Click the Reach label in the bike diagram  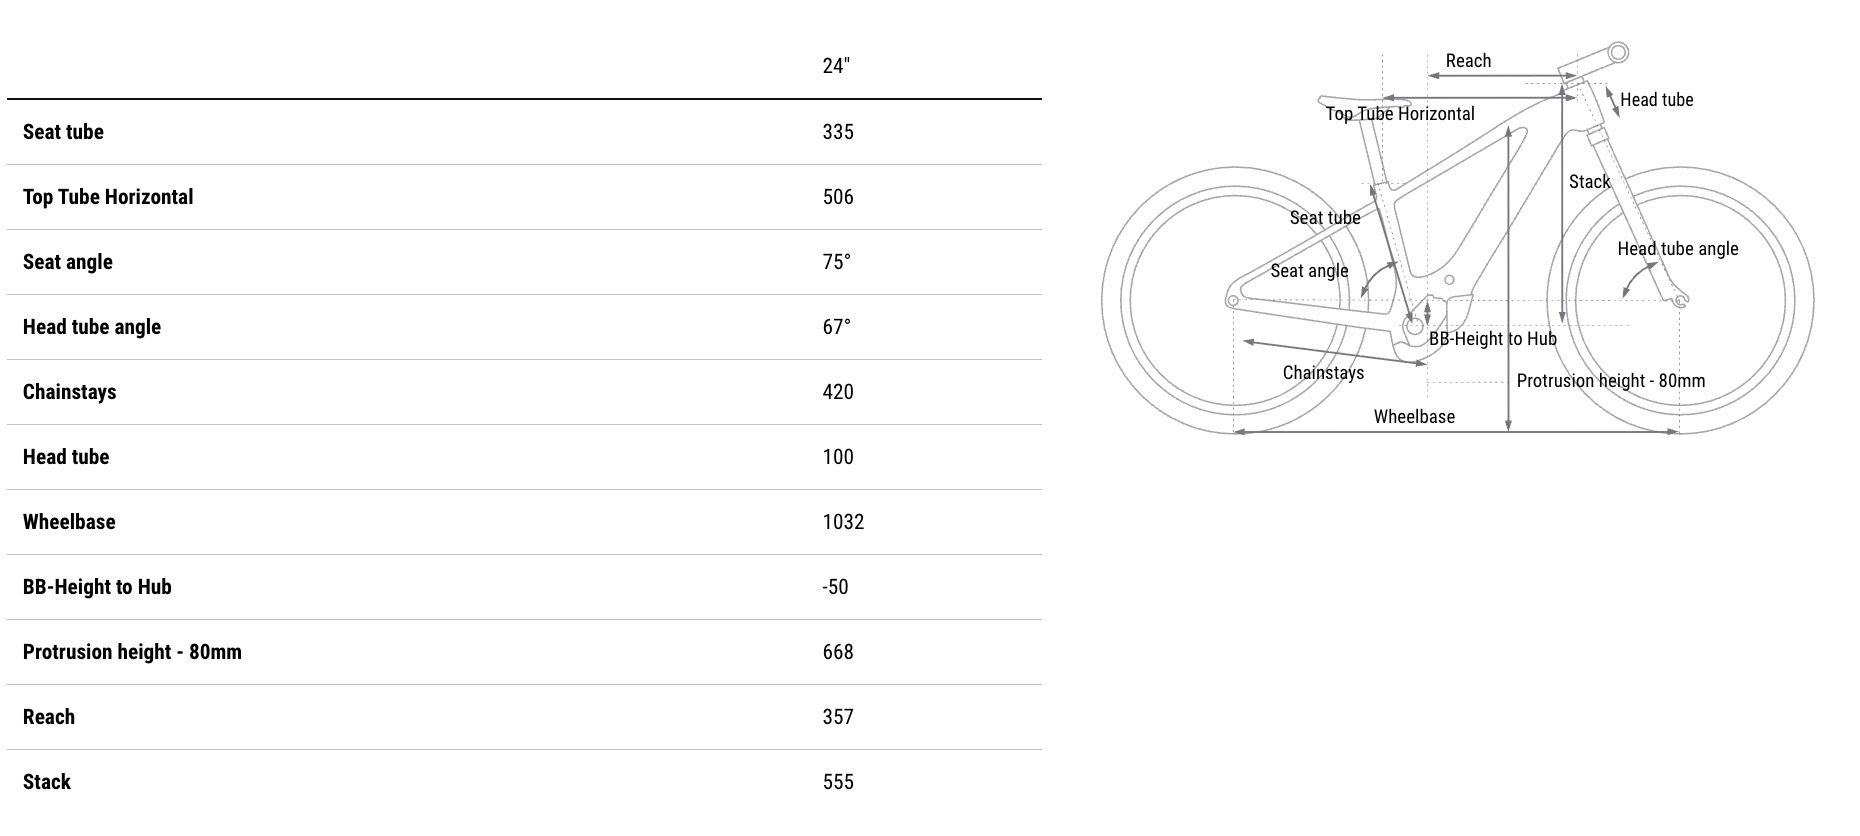1468,61
